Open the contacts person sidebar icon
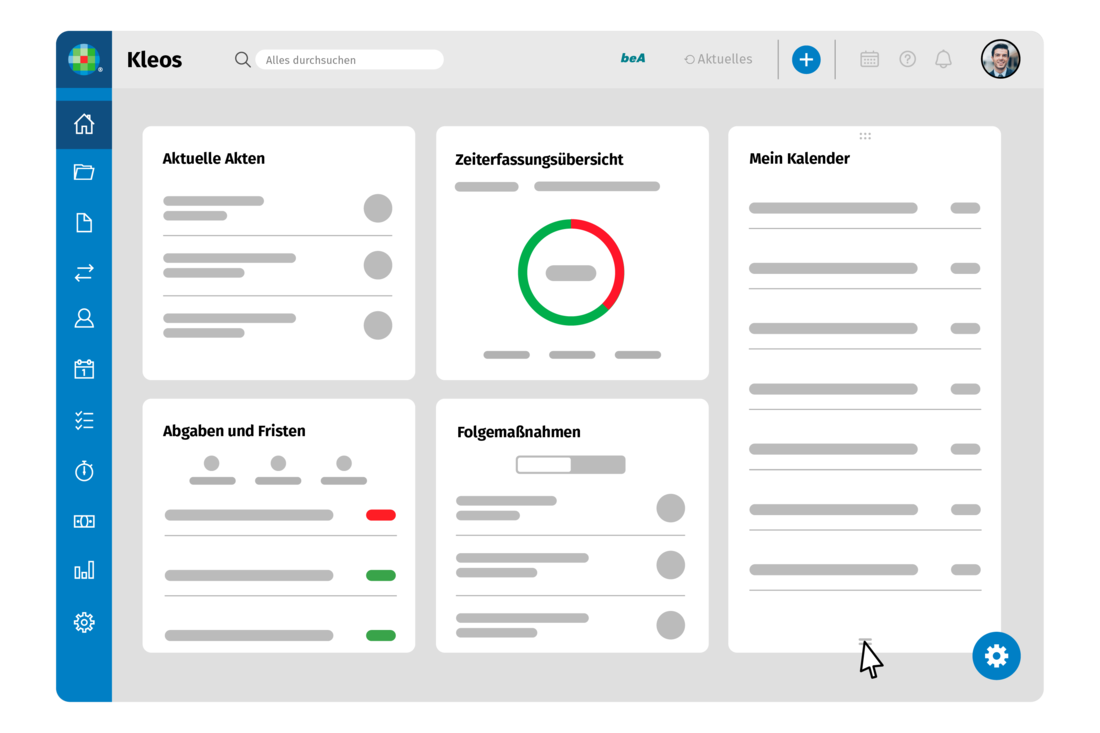 84,319
